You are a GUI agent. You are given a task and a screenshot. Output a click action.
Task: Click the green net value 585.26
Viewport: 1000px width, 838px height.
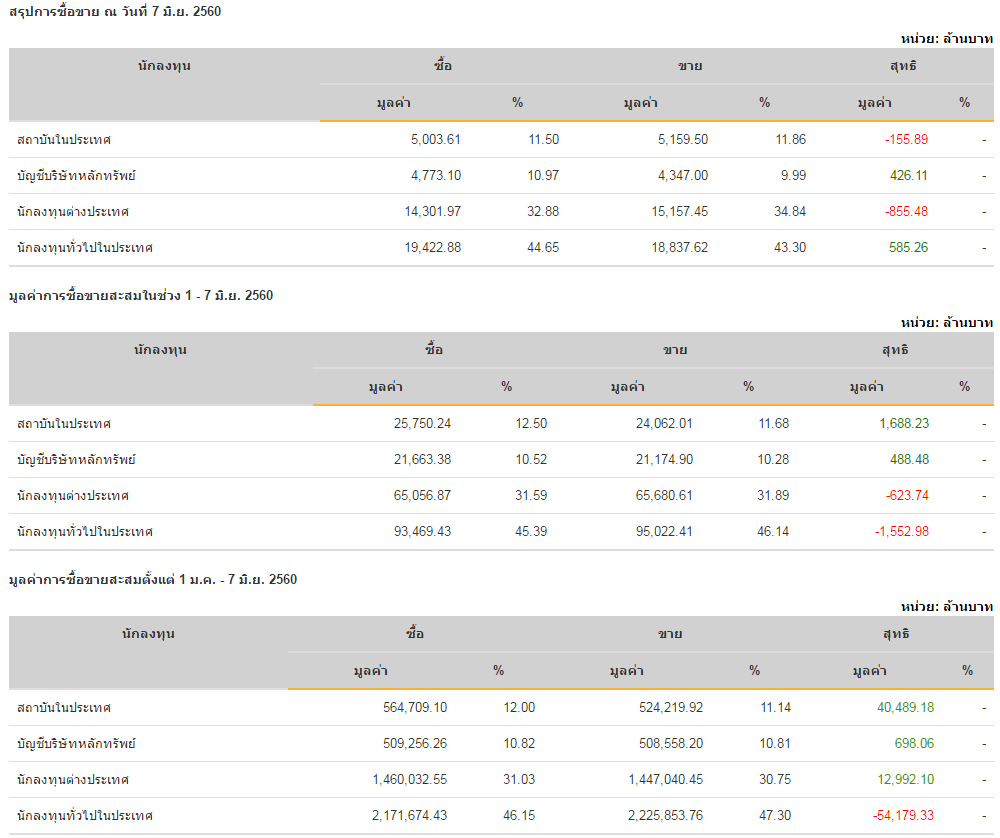click(x=908, y=248)
